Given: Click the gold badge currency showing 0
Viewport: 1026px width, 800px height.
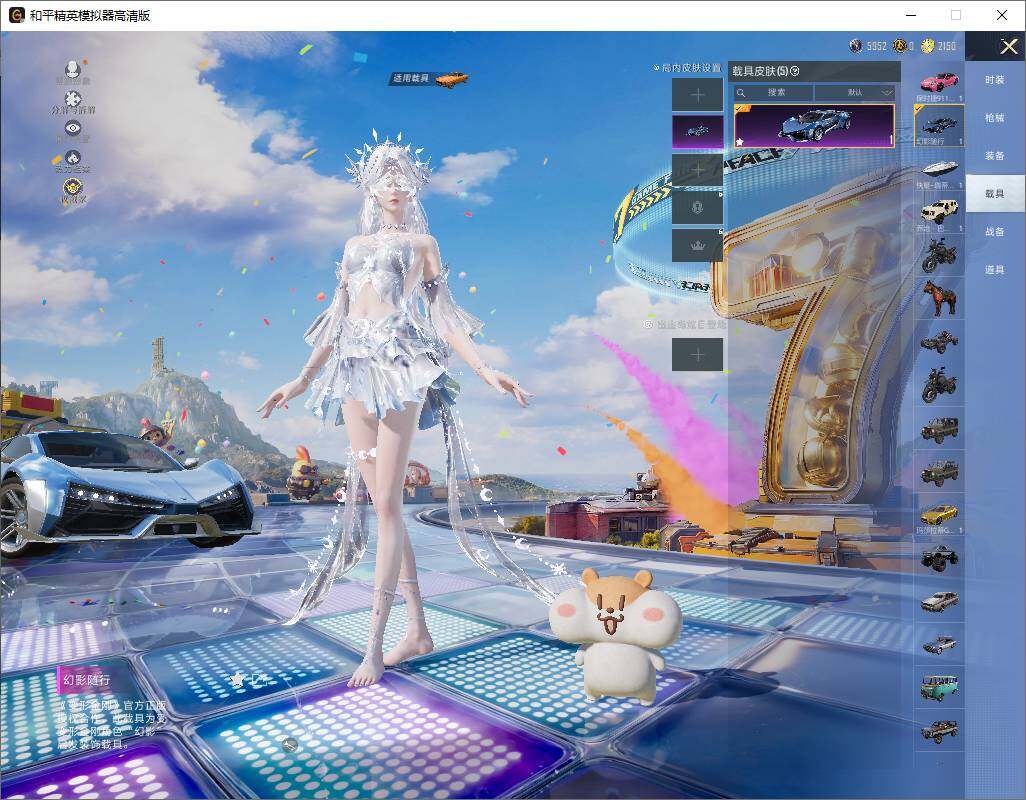Looking at the screenshot, I should pos(900,46).
